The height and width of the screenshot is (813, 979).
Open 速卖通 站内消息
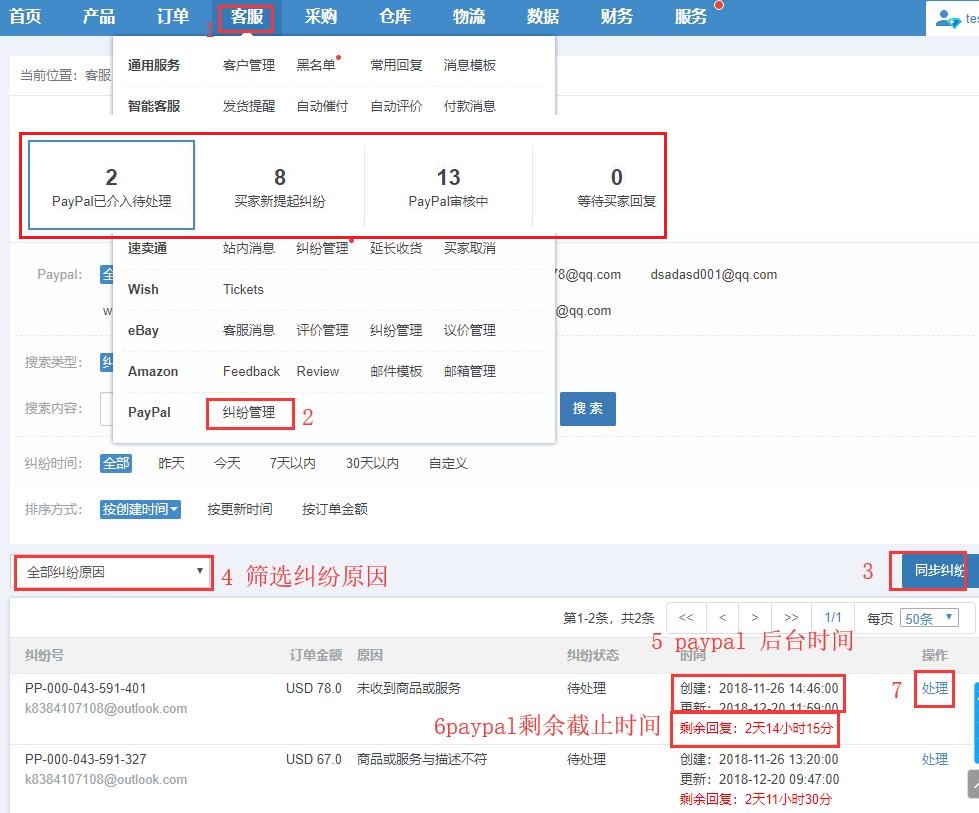pos(248,249)
